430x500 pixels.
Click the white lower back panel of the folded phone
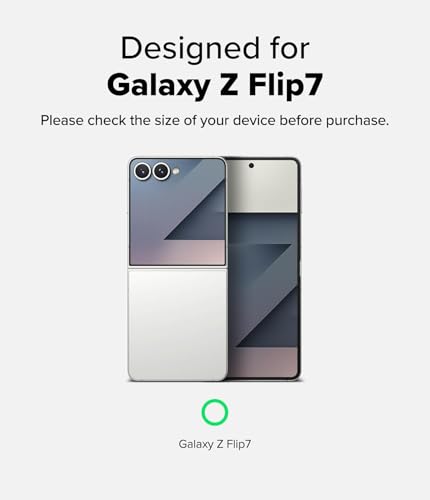pyautogui.click(x=178, y=325)
